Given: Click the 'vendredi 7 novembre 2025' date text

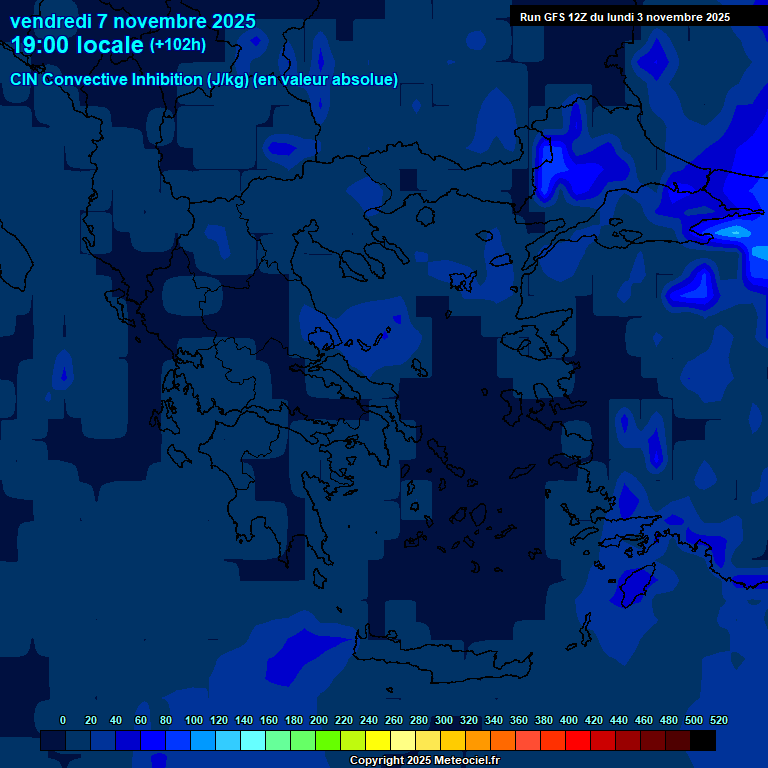Looking at the screenshot, I should (132, 21).
